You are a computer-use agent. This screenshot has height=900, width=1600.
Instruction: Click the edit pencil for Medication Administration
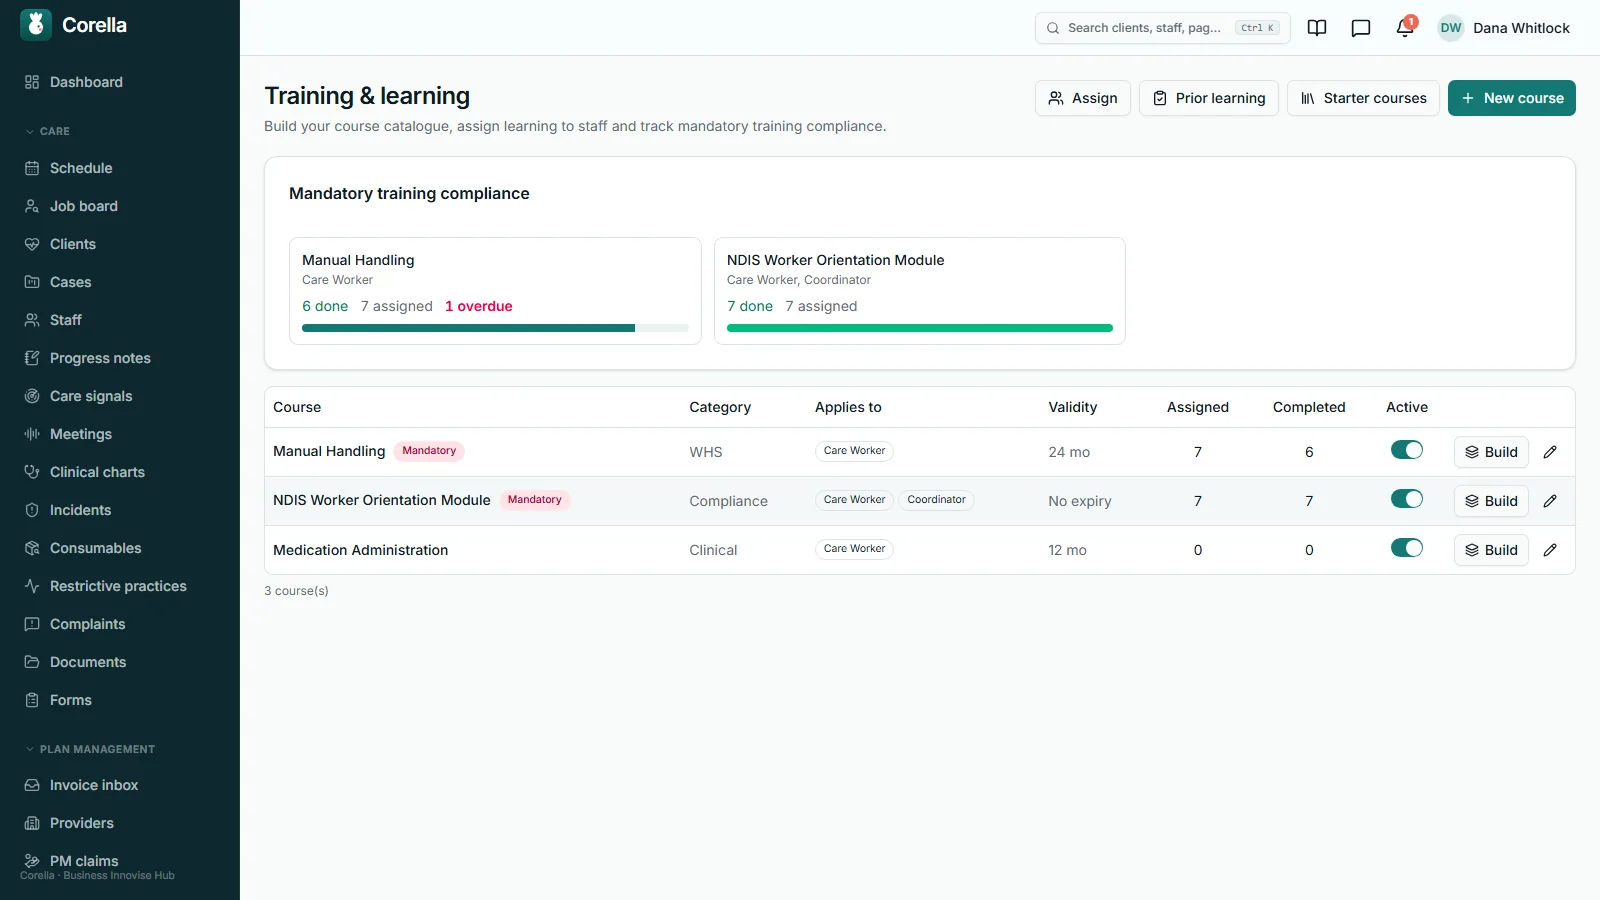pyautogui.click(x=1550, y=550)
